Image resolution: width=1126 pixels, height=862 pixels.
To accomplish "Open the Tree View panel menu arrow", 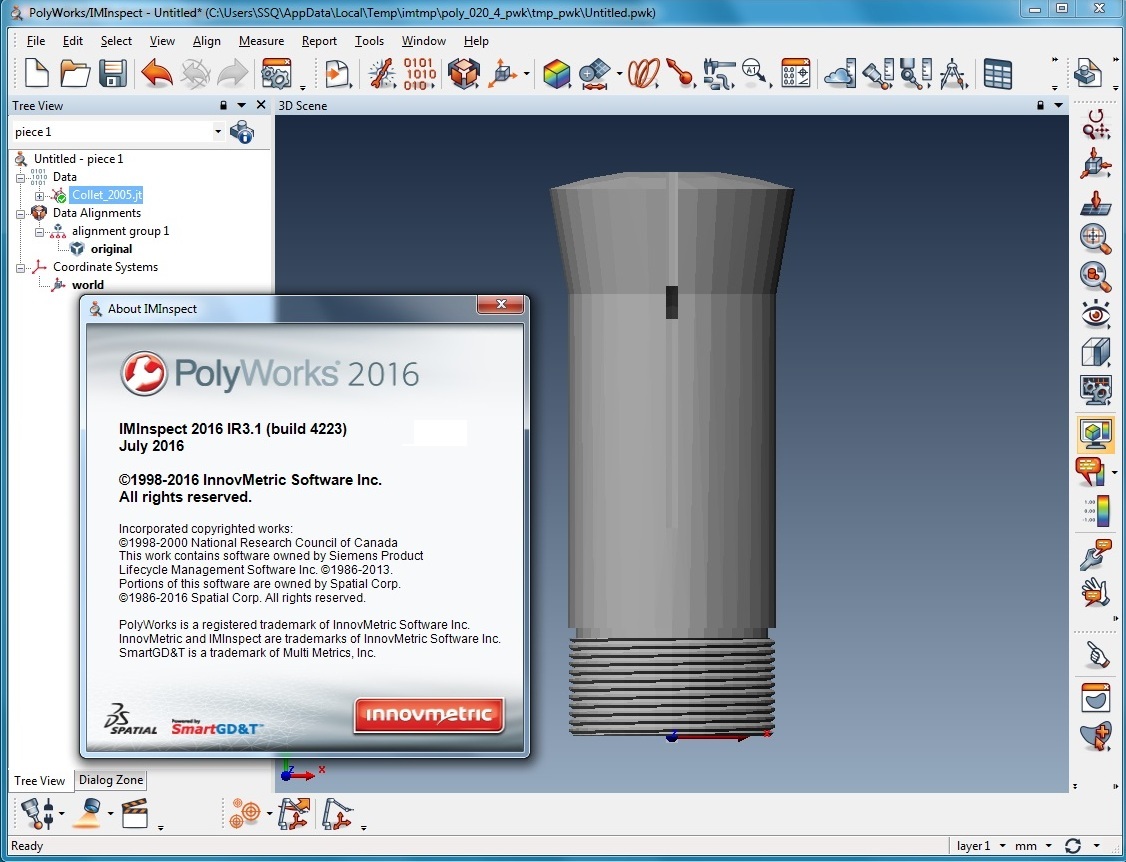I will [x=242, y=105].
